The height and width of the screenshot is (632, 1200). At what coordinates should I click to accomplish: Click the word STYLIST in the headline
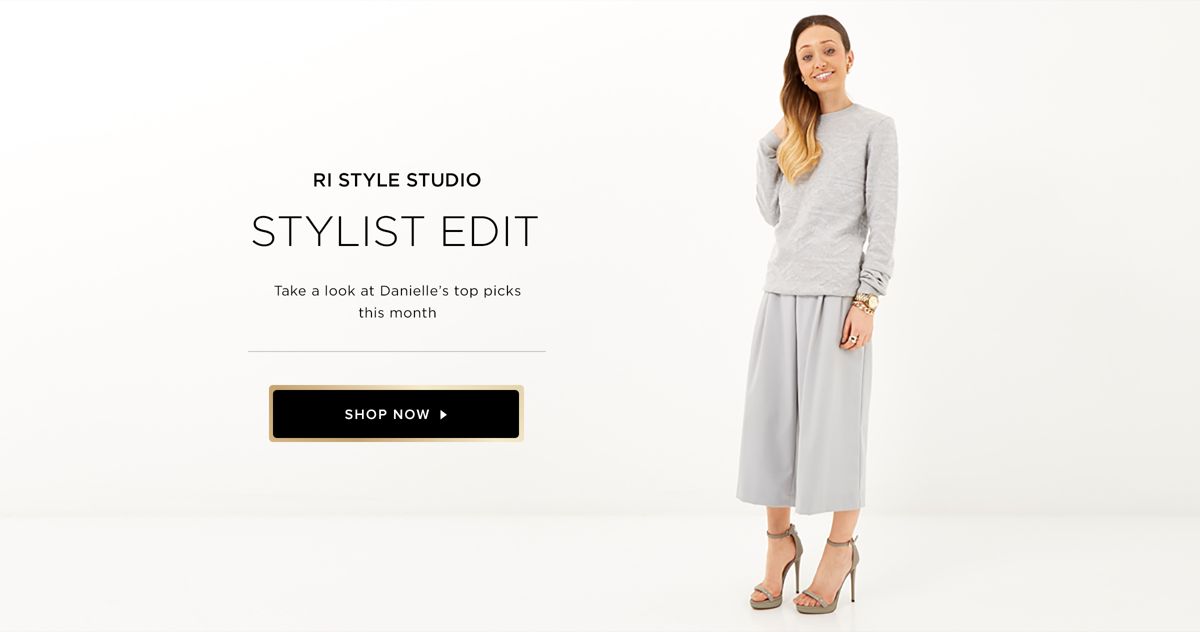[x=331, y=232]
